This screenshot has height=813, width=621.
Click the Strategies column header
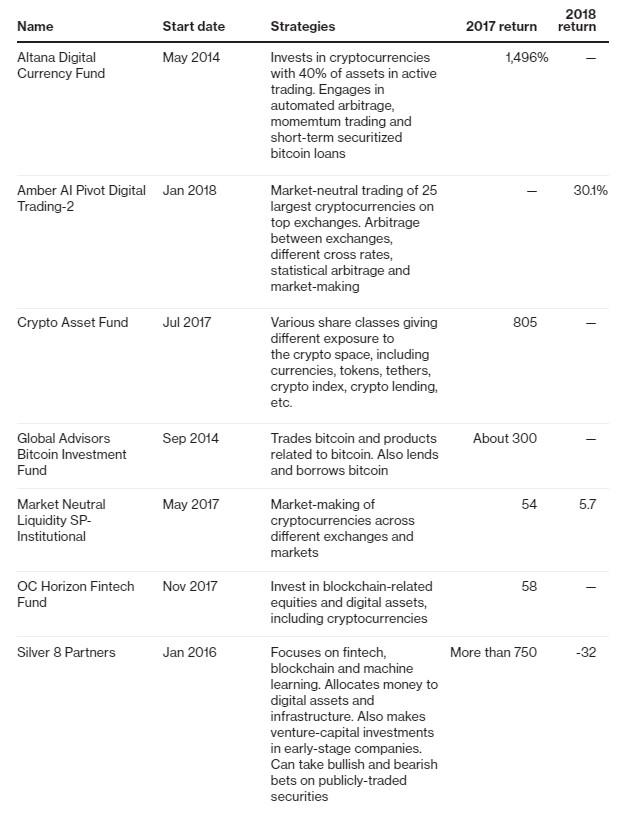point(302,26)
